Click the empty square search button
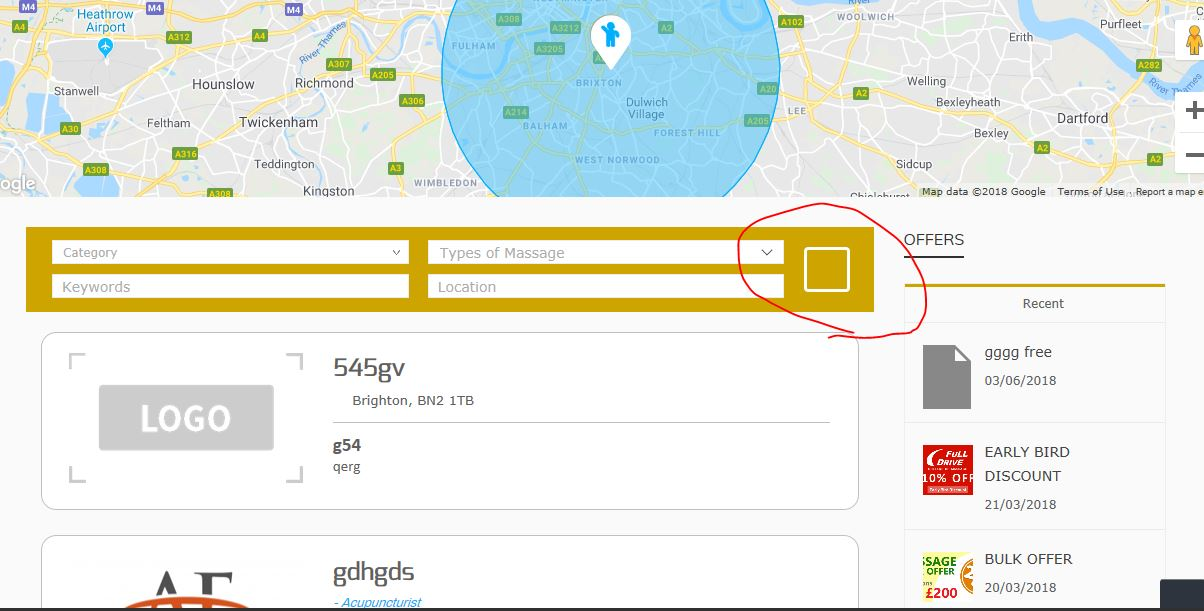Viewport: 1204px width, 611px height. (x=827, y=270)
